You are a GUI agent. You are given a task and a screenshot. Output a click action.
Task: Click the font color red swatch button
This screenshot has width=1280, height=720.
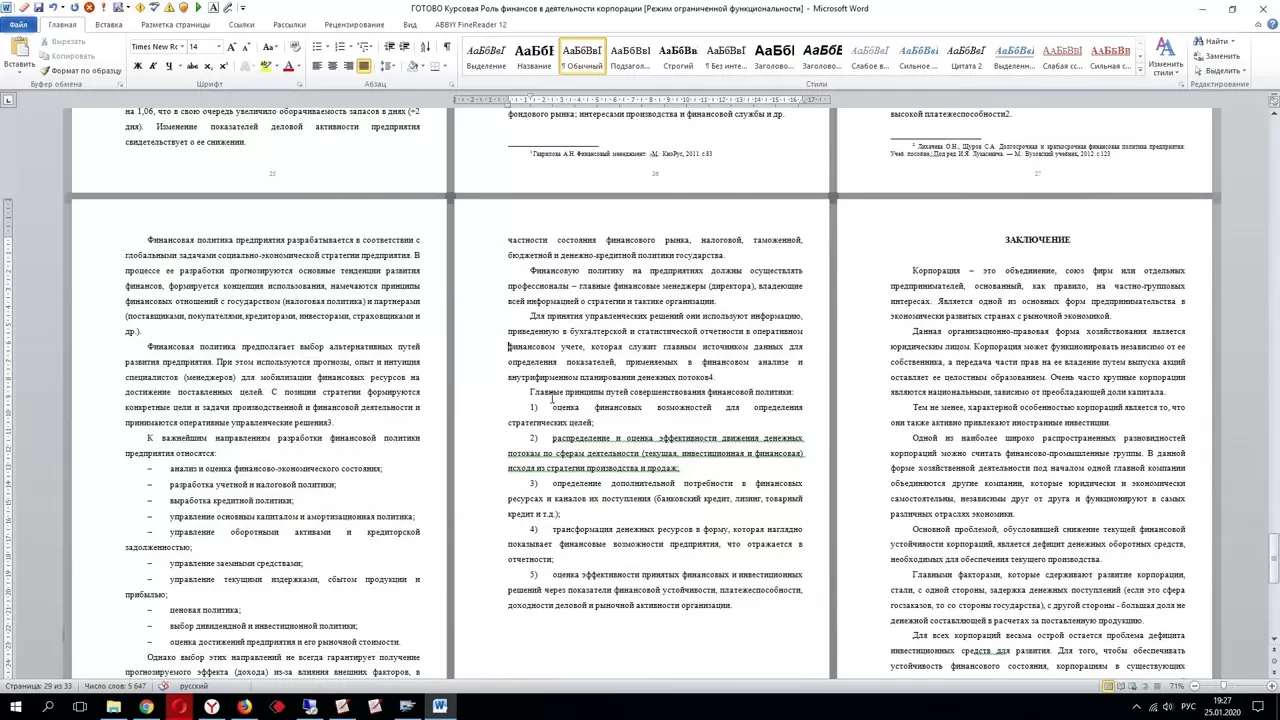click(288, 66)
